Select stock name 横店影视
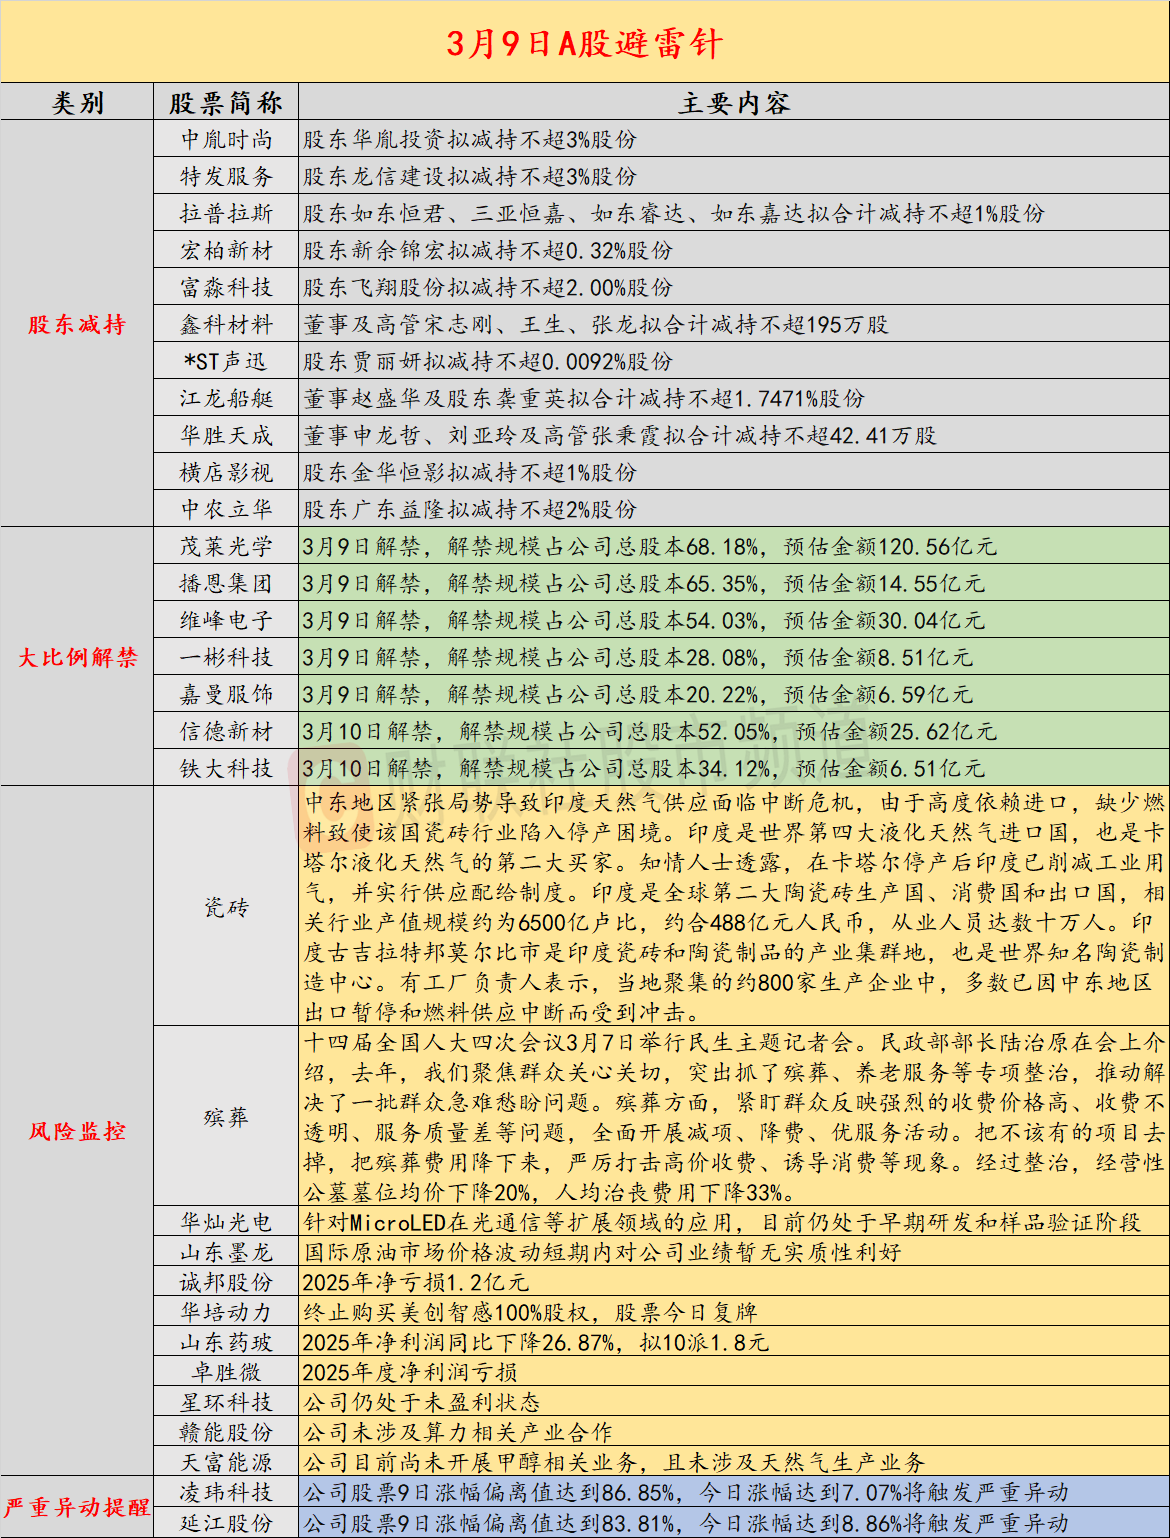The height and width of the screenshot is (1538, 1170). (226, 473)
